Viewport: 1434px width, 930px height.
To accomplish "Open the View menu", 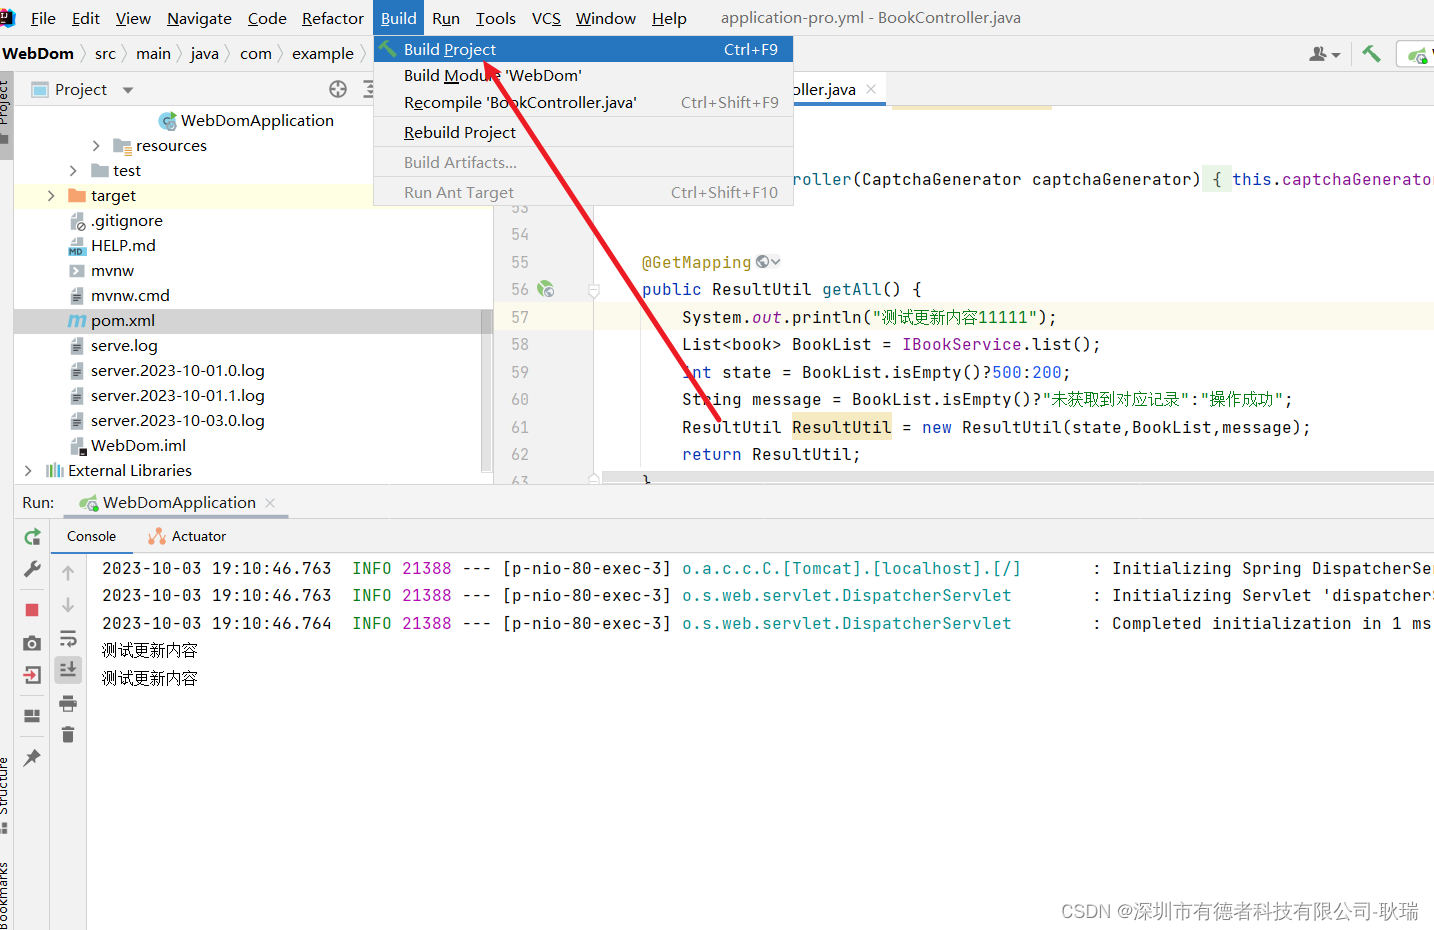I will click(133, 18).
